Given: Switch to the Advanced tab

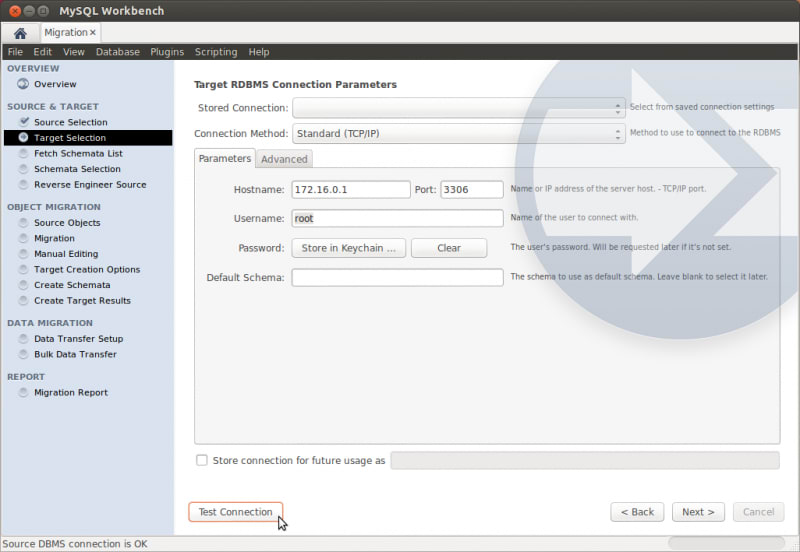Looking at the screenshot, I should (x=284, y=159).
